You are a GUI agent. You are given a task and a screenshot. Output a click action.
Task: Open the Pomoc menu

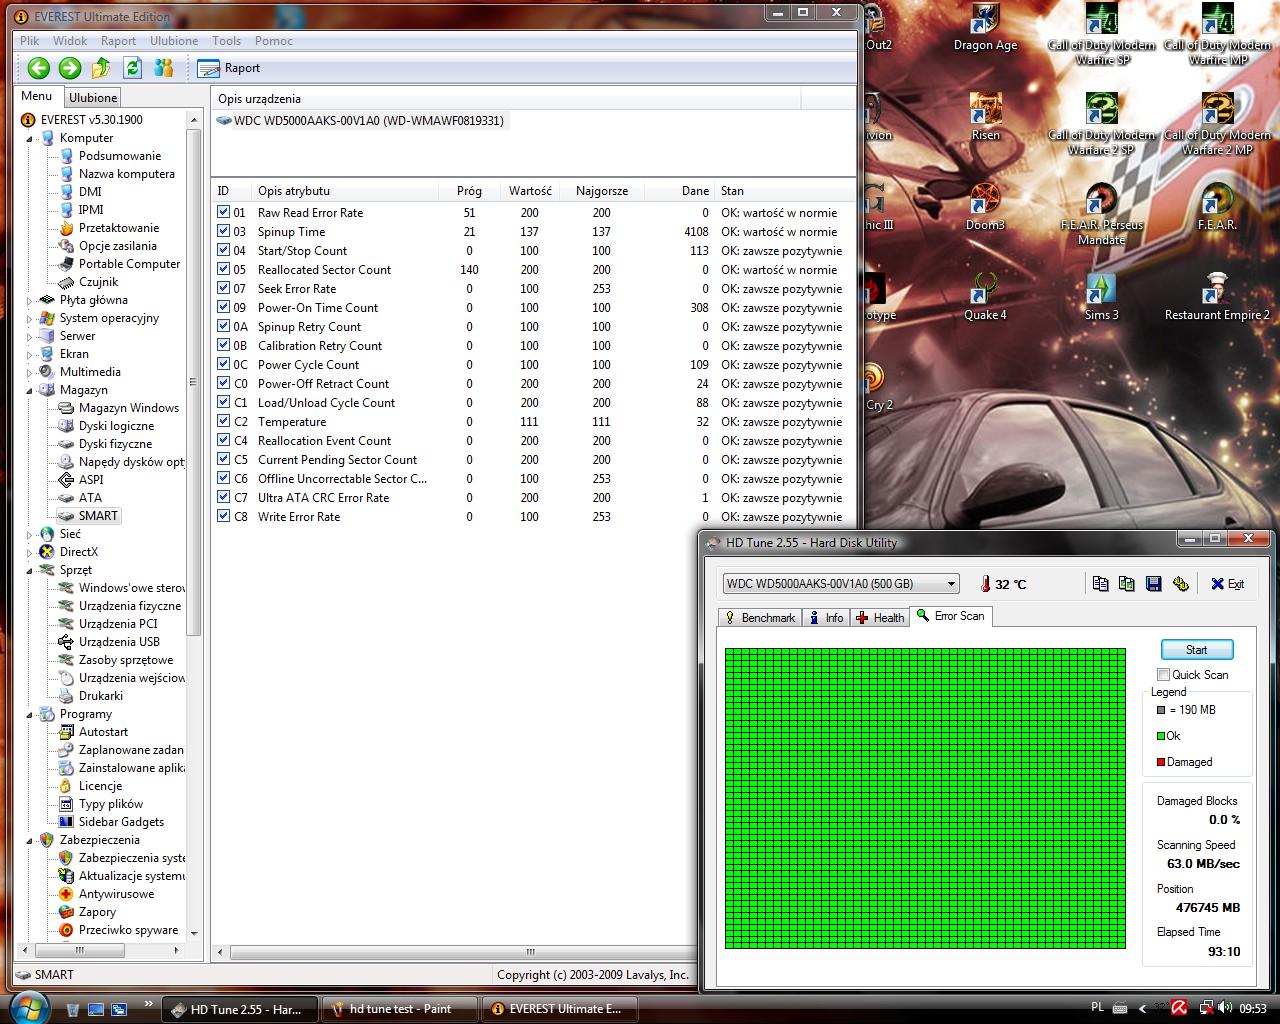274,41
